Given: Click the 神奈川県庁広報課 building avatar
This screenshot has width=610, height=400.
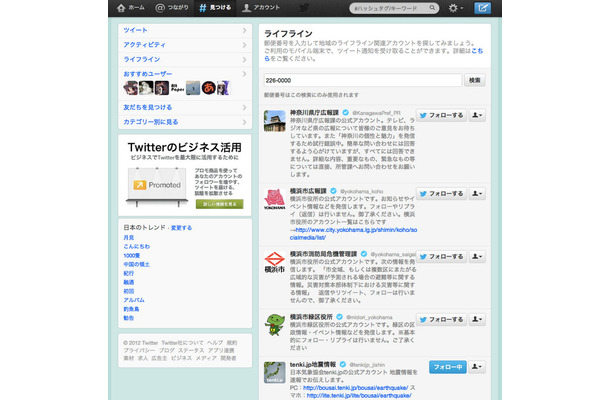Looking at the screenshot, I should pos(275,121).
